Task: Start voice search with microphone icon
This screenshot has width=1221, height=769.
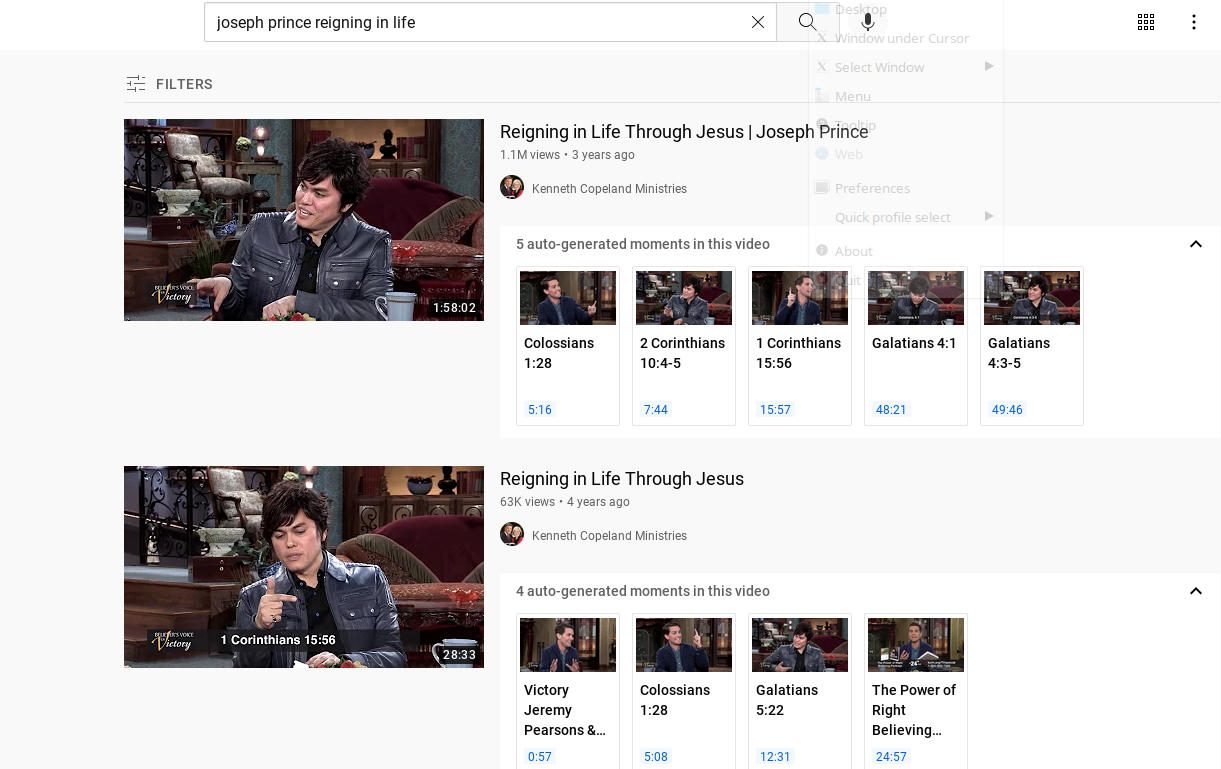Action: [x=868, y=22]
